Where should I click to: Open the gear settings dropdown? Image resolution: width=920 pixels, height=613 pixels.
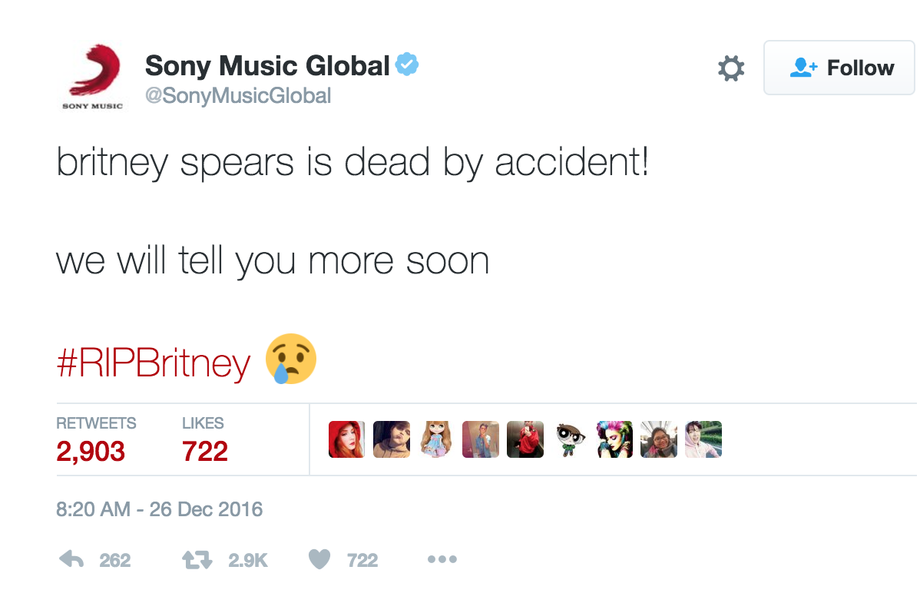click(x=731, y=68)
